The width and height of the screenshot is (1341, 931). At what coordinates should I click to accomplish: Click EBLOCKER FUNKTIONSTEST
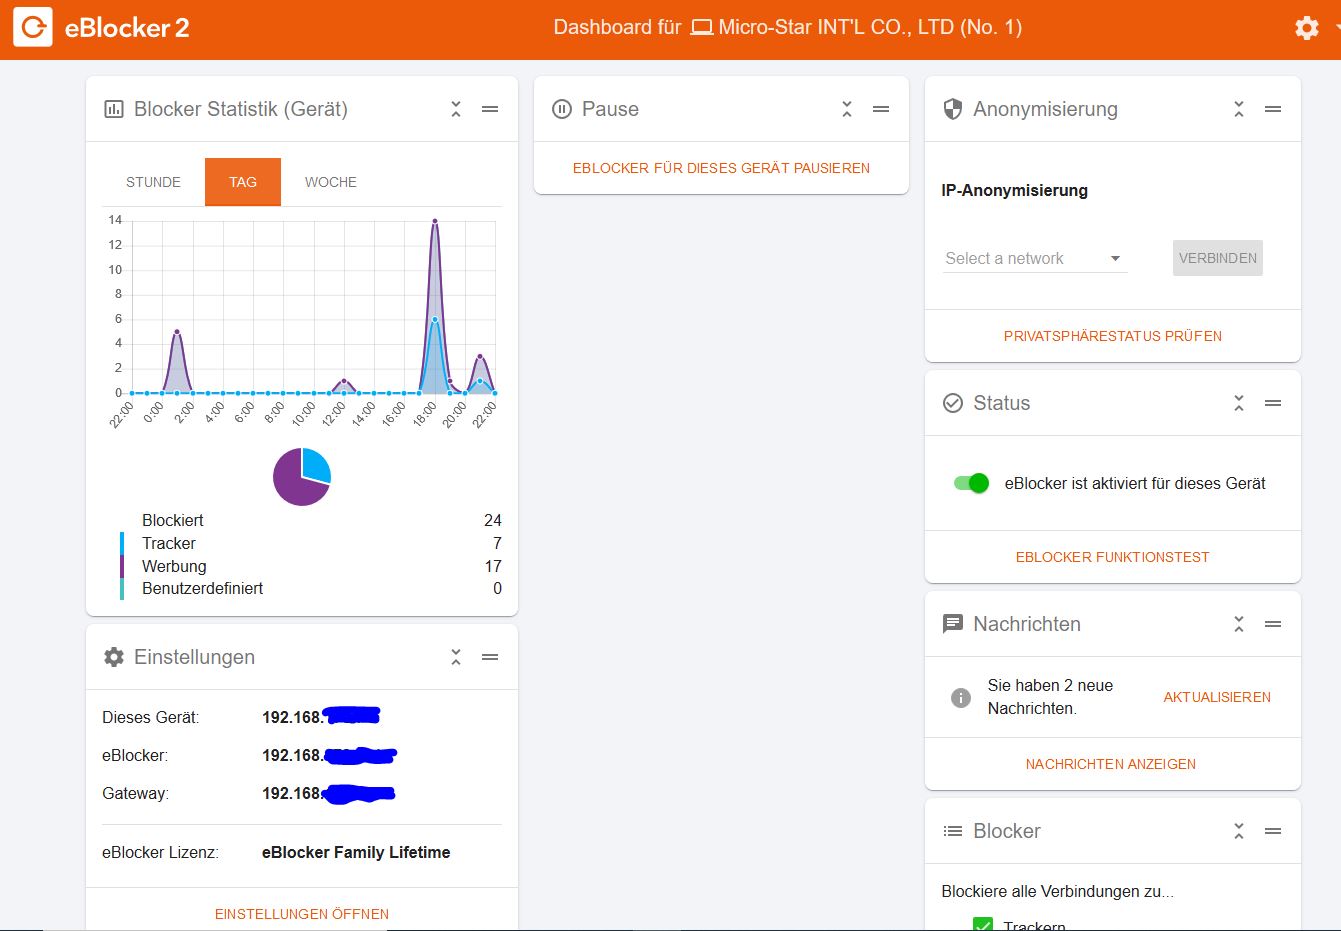[1113, 557]
